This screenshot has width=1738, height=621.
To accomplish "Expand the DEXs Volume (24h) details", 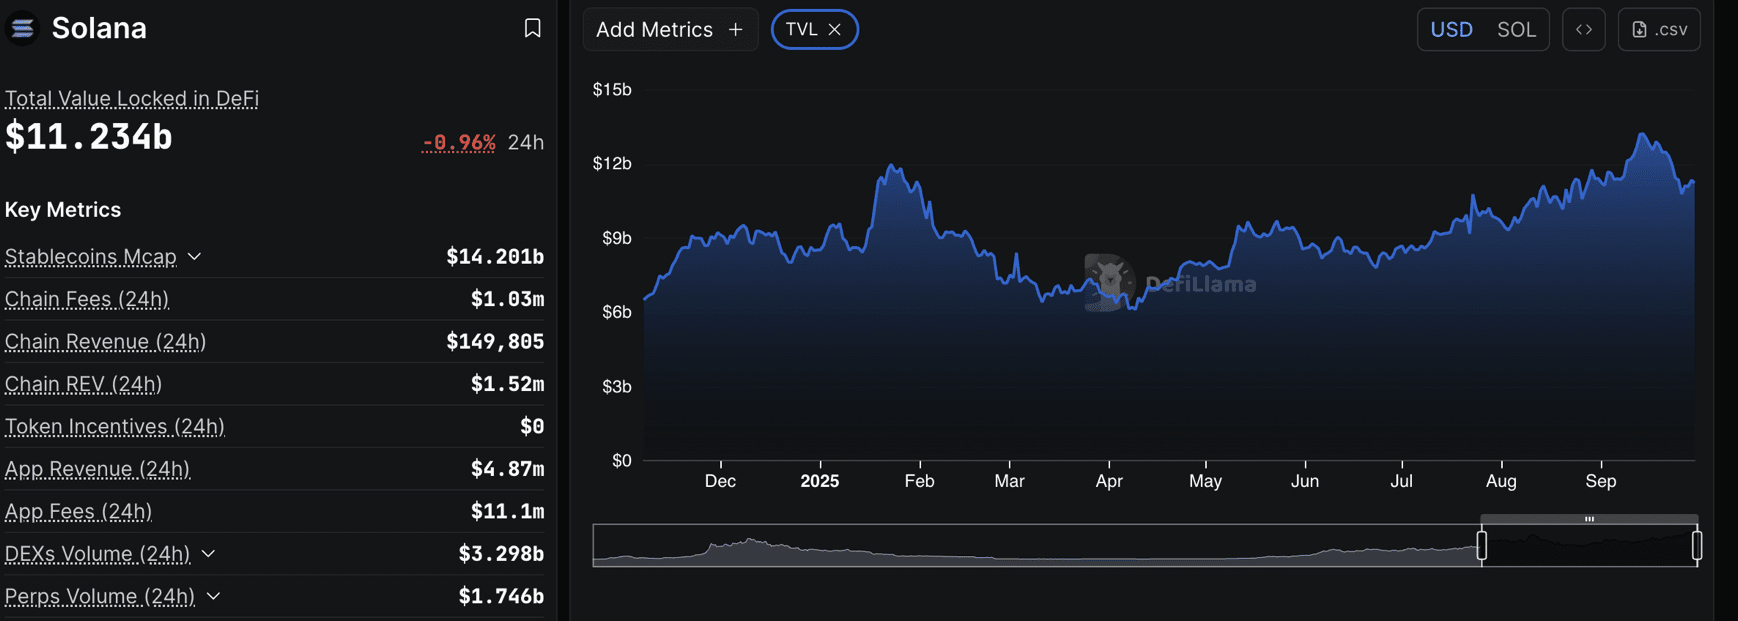I will pos(209,554).
